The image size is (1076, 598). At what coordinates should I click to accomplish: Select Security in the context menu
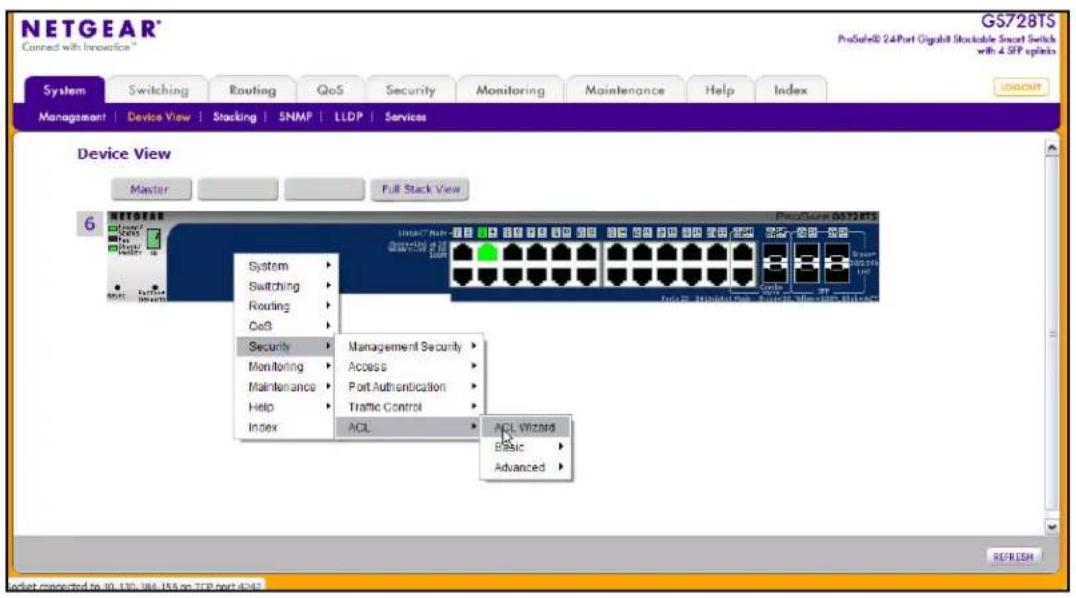pyautogui.click(x=285, y=346)
